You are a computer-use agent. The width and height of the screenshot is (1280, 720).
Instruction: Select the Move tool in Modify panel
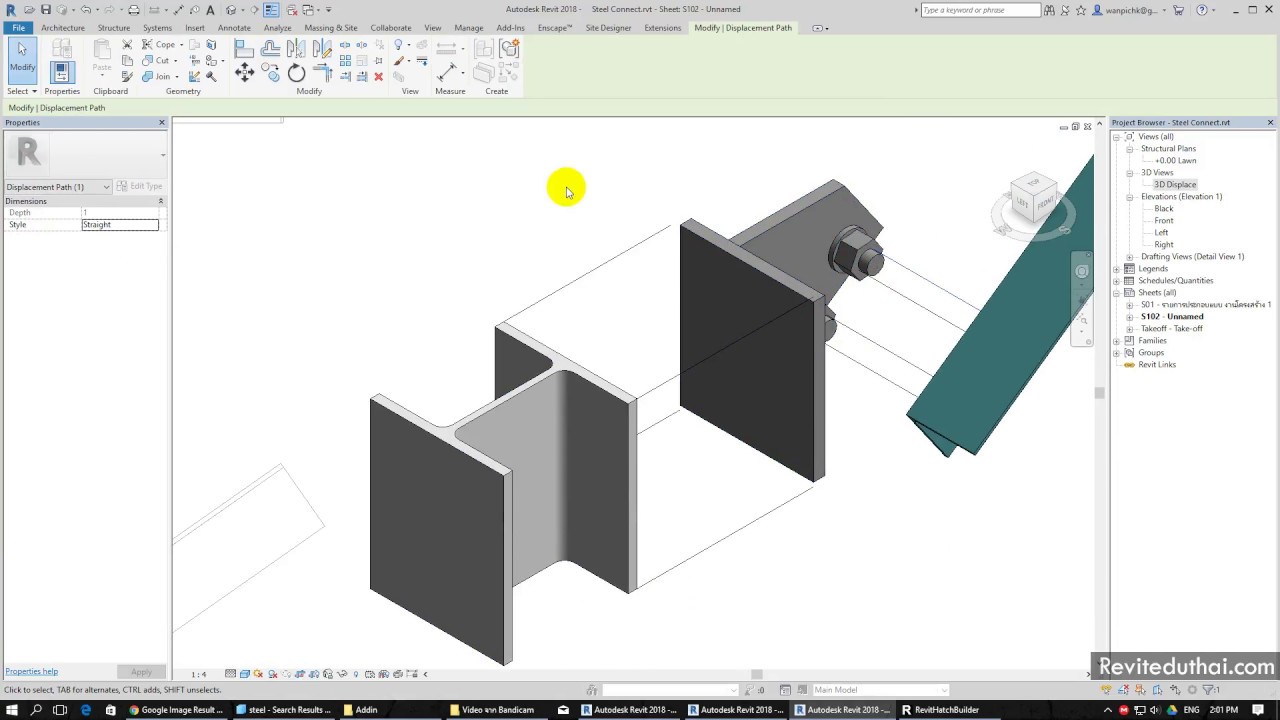coord(244,72)
